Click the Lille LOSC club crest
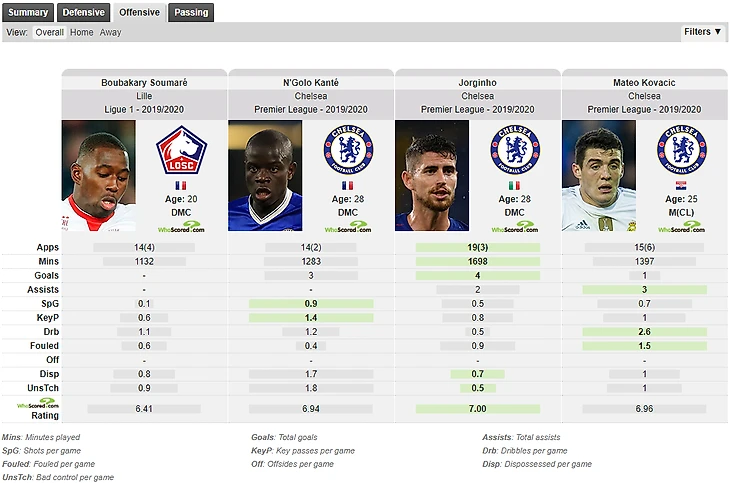 [x=181, y=150]
